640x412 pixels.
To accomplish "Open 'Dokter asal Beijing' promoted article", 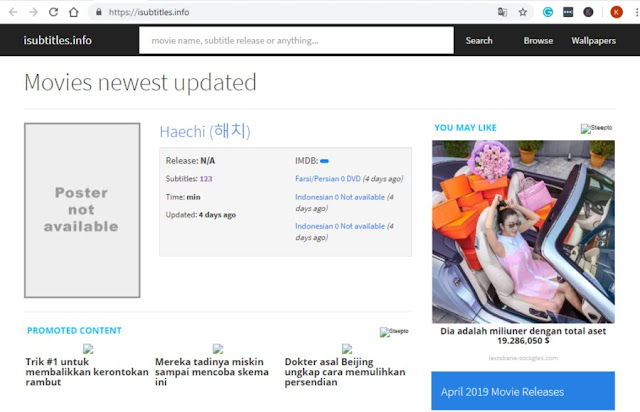I will coord(345,372).
